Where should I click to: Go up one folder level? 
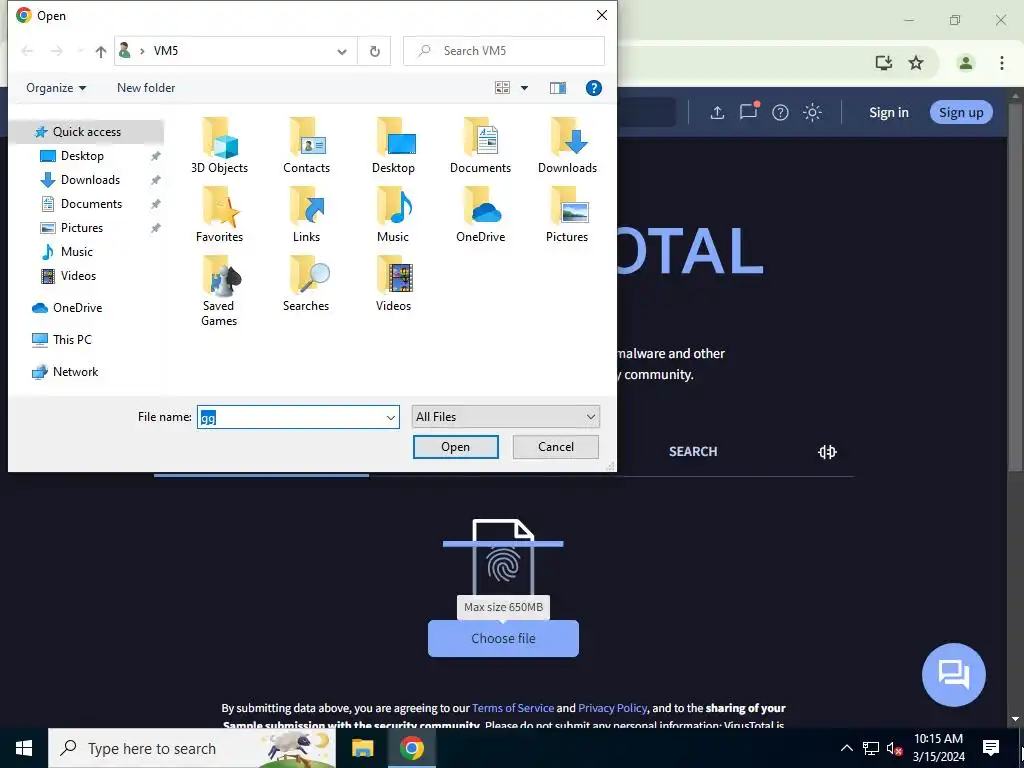(x=101, y=51)
